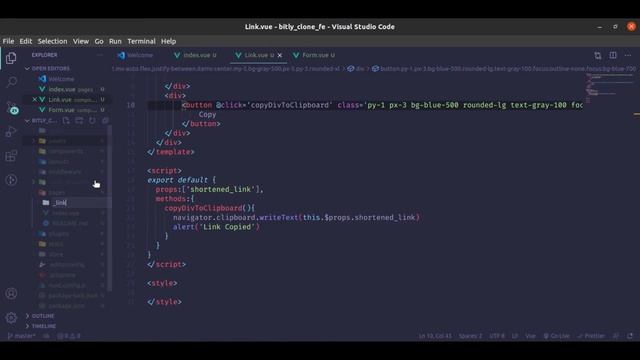The height and width of the screenshot is (360, 640).
Task: Select Welcome in Open Editors
Action: point(61,79)
